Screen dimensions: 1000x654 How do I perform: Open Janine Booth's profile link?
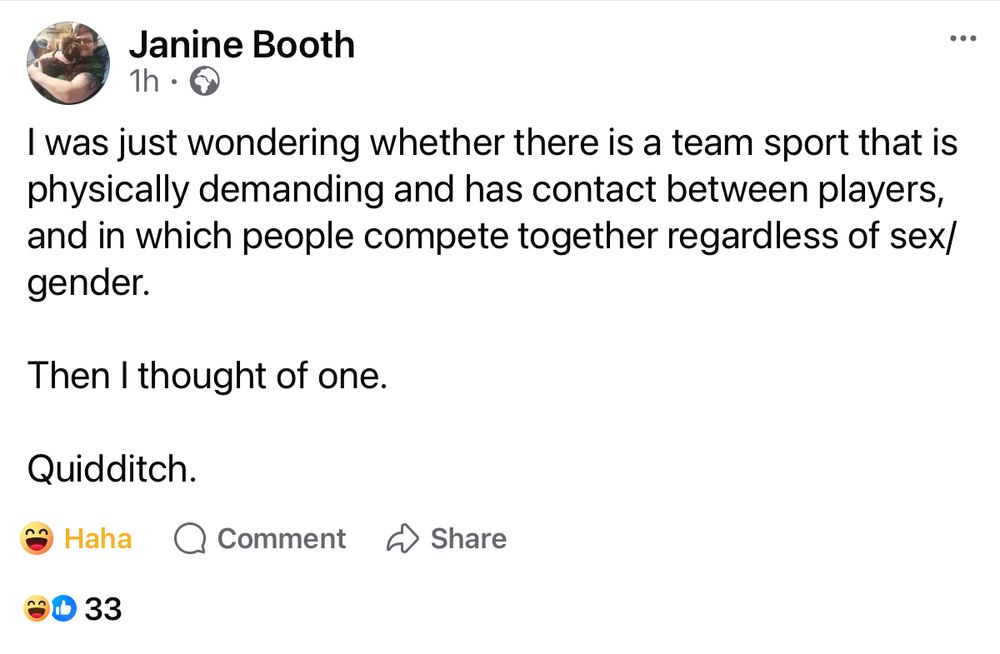[x=243, y=44]
